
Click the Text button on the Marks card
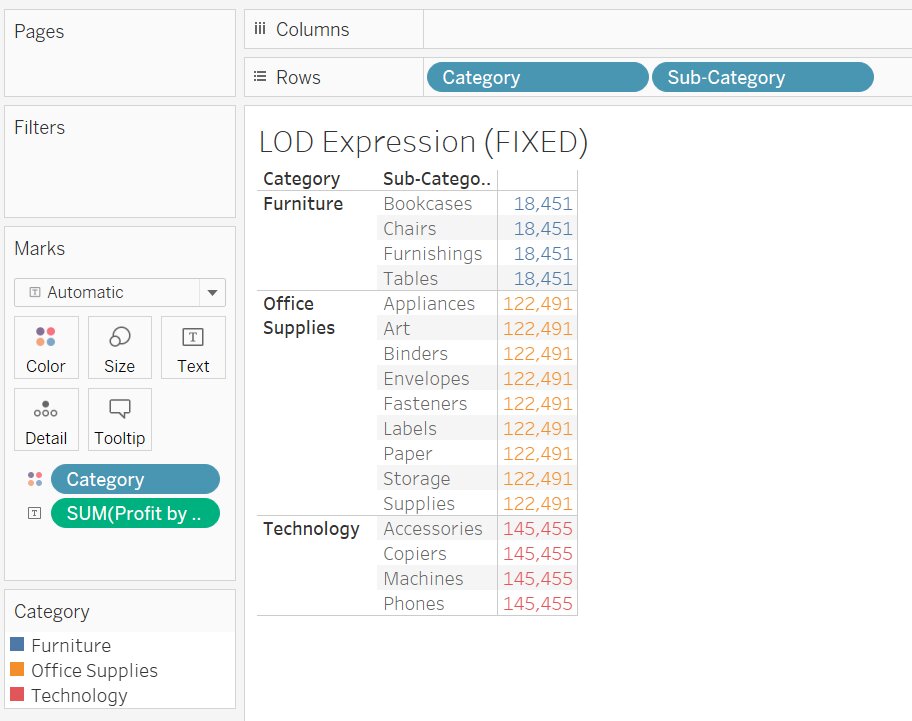coord(193,347)
